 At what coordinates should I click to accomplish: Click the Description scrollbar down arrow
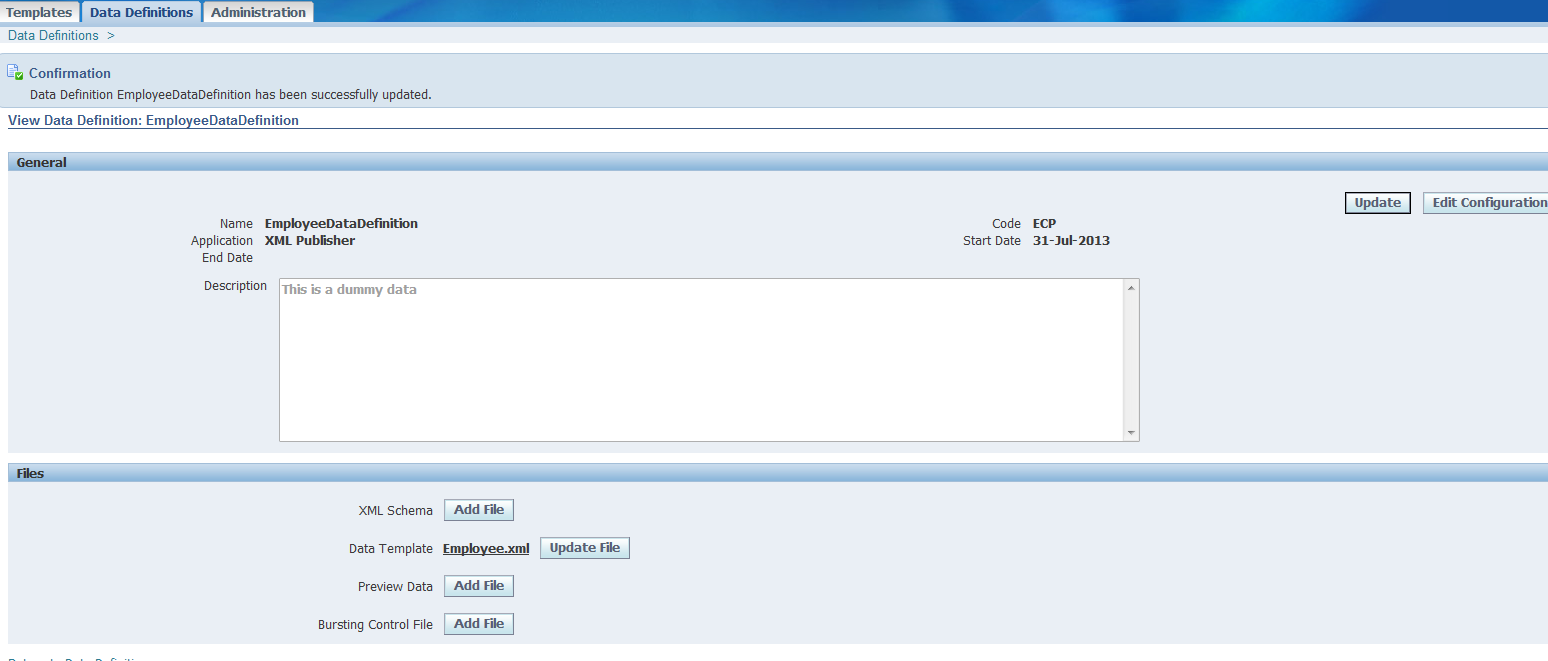[x=1131, y=433]
